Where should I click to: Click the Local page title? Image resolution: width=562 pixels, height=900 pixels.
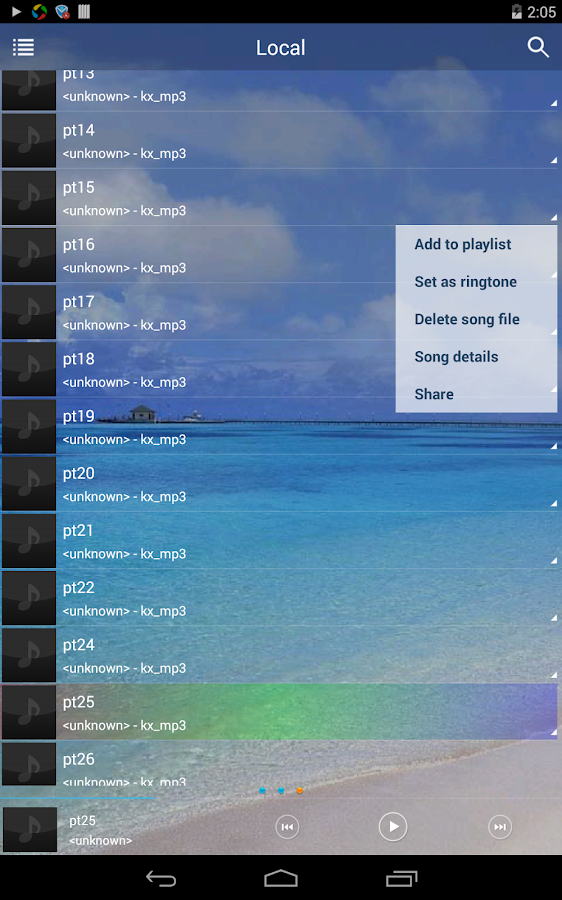tap(281, 48)
